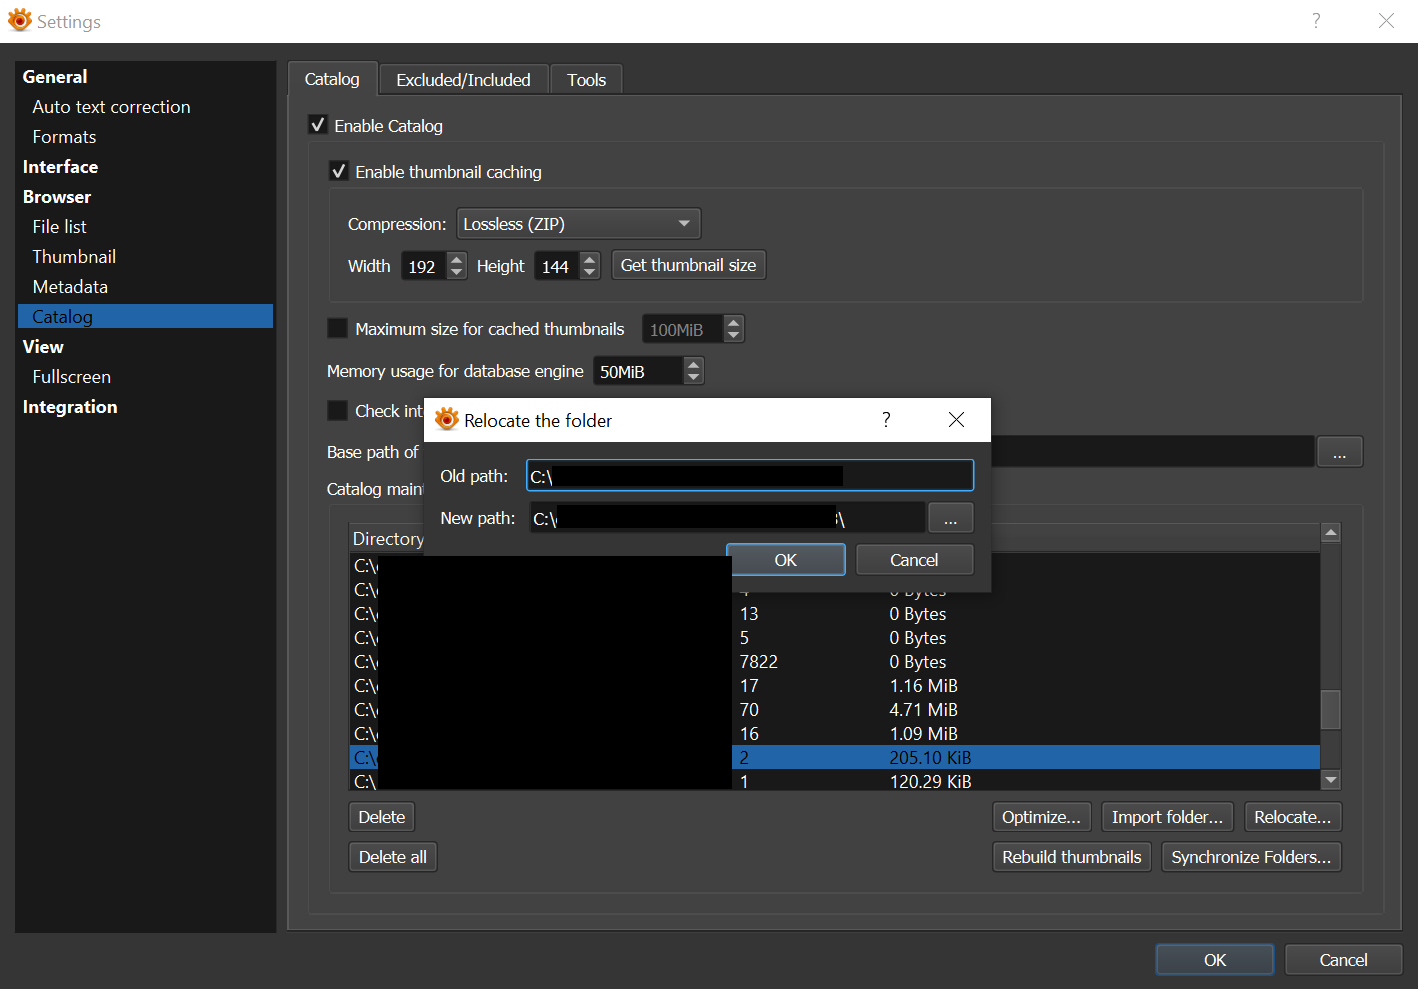Viewport: 1418px width, 989px height.
Task: Click the browse button next to New path
Action: [x=950, y=518]
